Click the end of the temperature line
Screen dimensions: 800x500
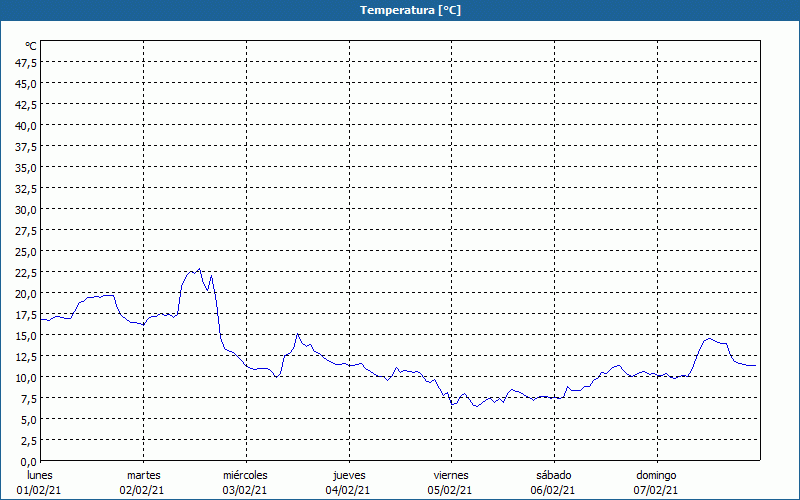[755, 366]
